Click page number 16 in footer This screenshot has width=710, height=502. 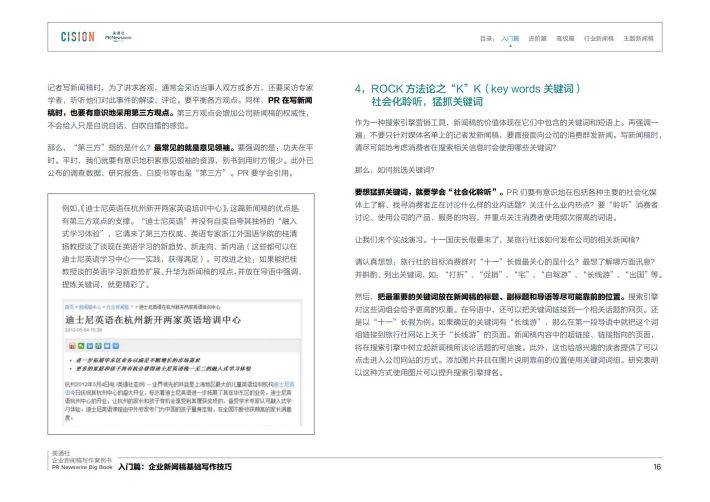tap(657, 467)
